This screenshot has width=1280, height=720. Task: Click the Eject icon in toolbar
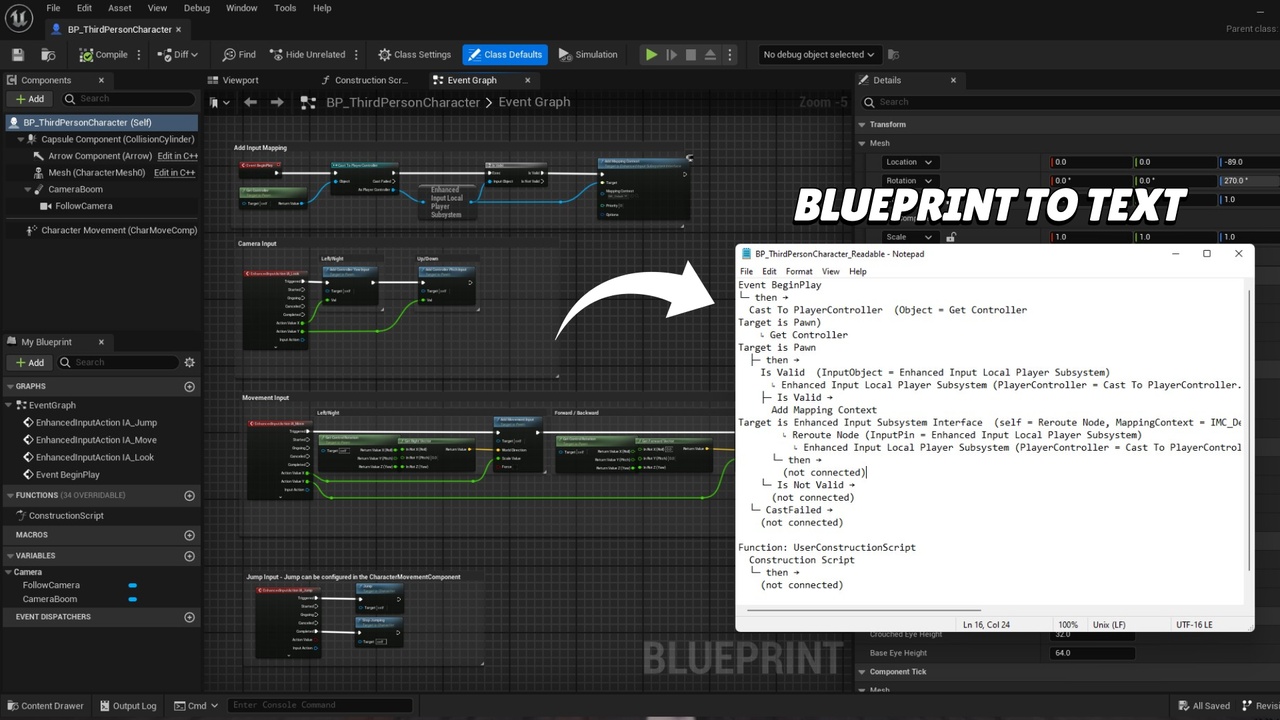pyautogui.click(x=710, y=55)
